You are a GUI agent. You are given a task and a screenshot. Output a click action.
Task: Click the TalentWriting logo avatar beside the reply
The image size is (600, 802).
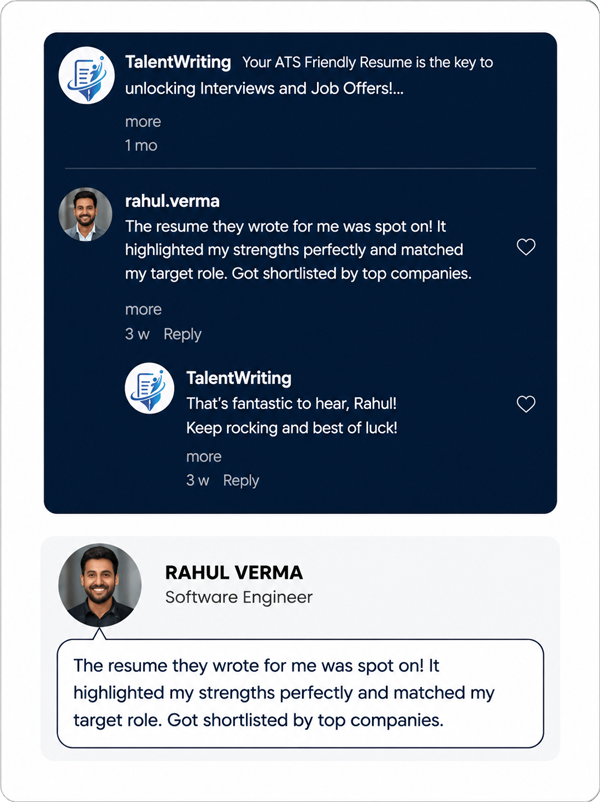[149, 388]
